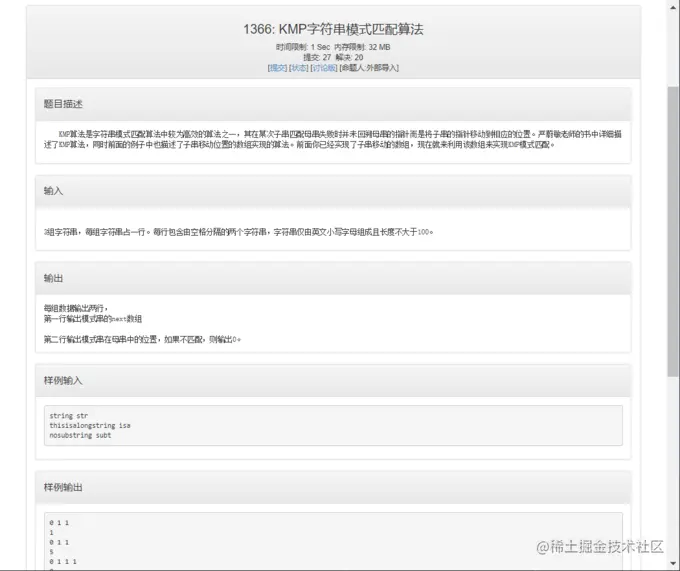Click the '内存限制: 32 MB' text
The image size is (680, 571).
[362, 47]
